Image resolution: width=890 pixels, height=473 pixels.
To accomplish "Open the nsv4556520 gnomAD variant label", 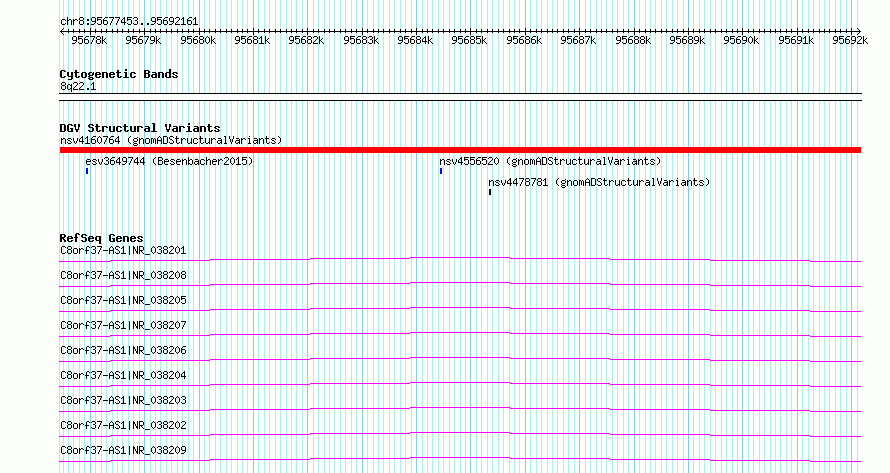I will click(x=550, y=161).
